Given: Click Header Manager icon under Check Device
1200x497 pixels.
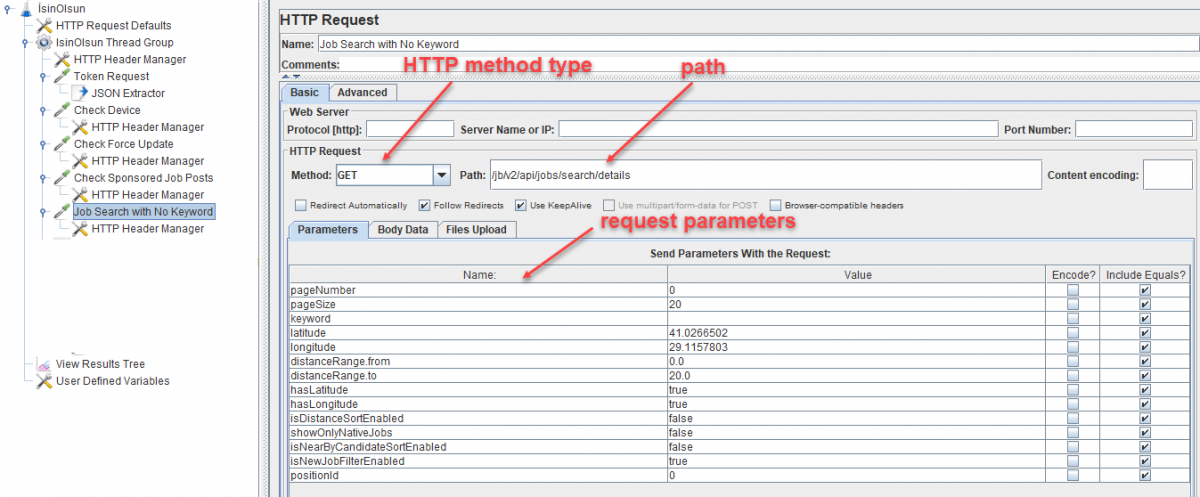Looking at the screenshot, I should 80,127.
